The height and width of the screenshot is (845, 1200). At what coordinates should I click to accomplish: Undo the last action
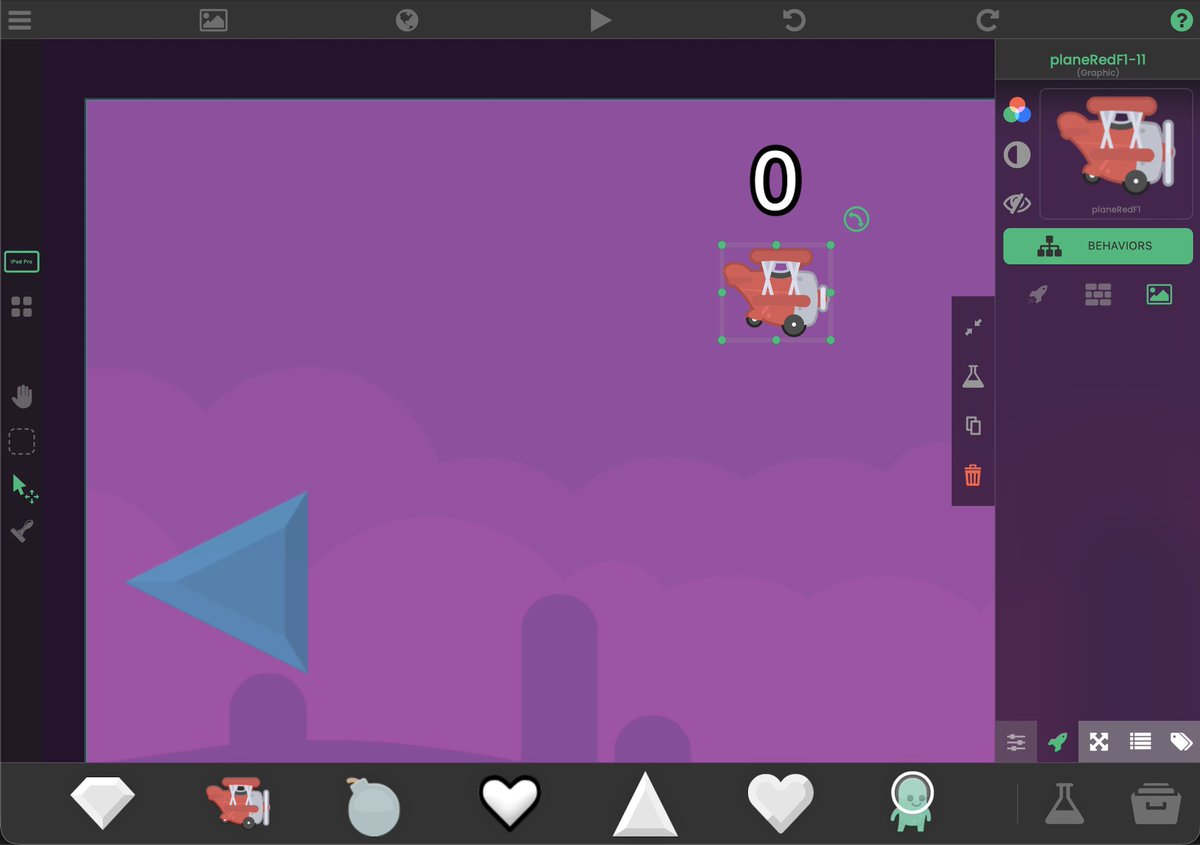[x=794, y=20]
